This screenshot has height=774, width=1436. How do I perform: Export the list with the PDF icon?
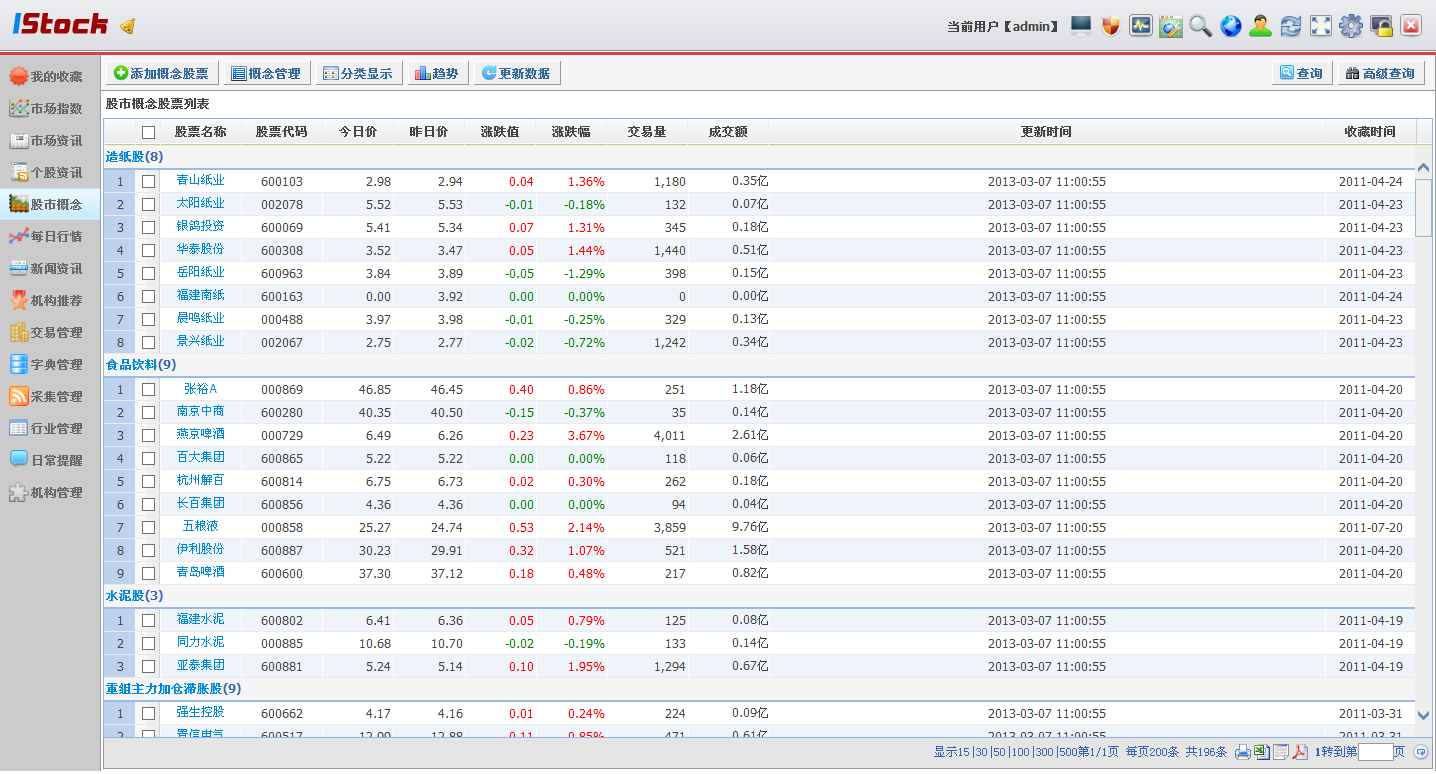[x=1299, y=752]
